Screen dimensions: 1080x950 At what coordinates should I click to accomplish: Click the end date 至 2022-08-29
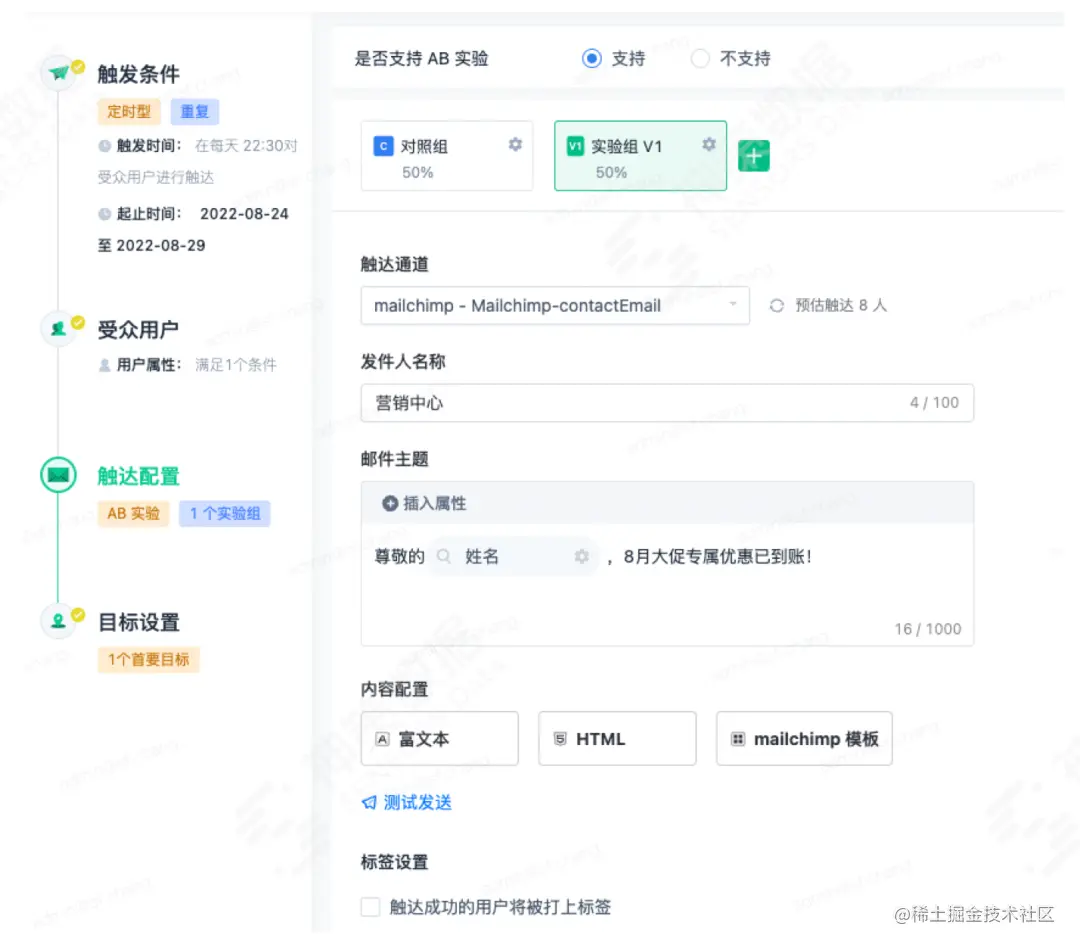tap(152, 245)
